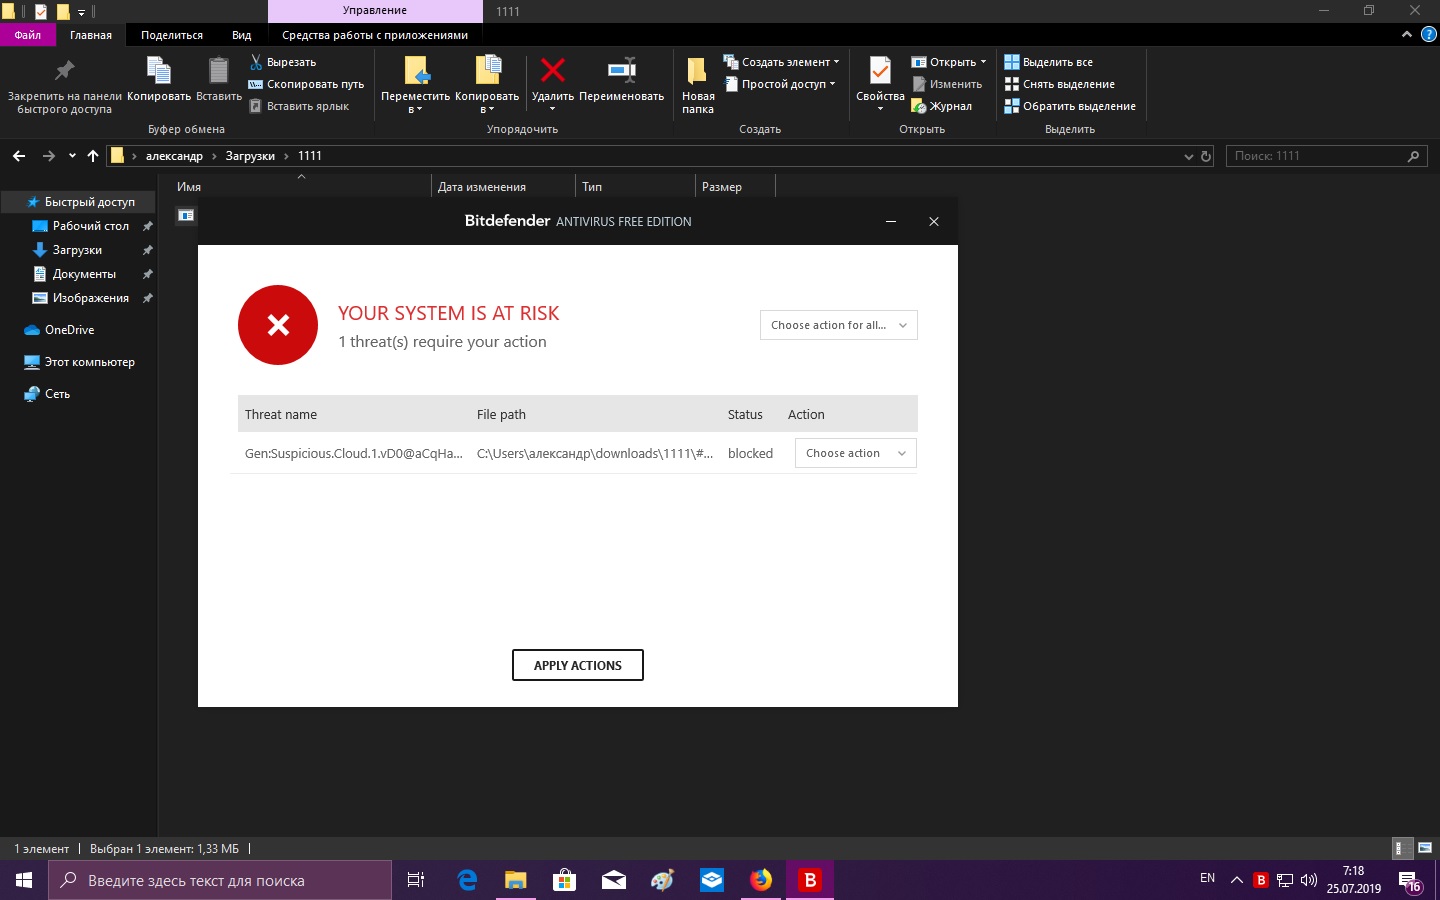Click the Copy icon in clipboard group
The width and height of the screenshot is (1440, 900).
pyautogui.click(x=159, y=71)
